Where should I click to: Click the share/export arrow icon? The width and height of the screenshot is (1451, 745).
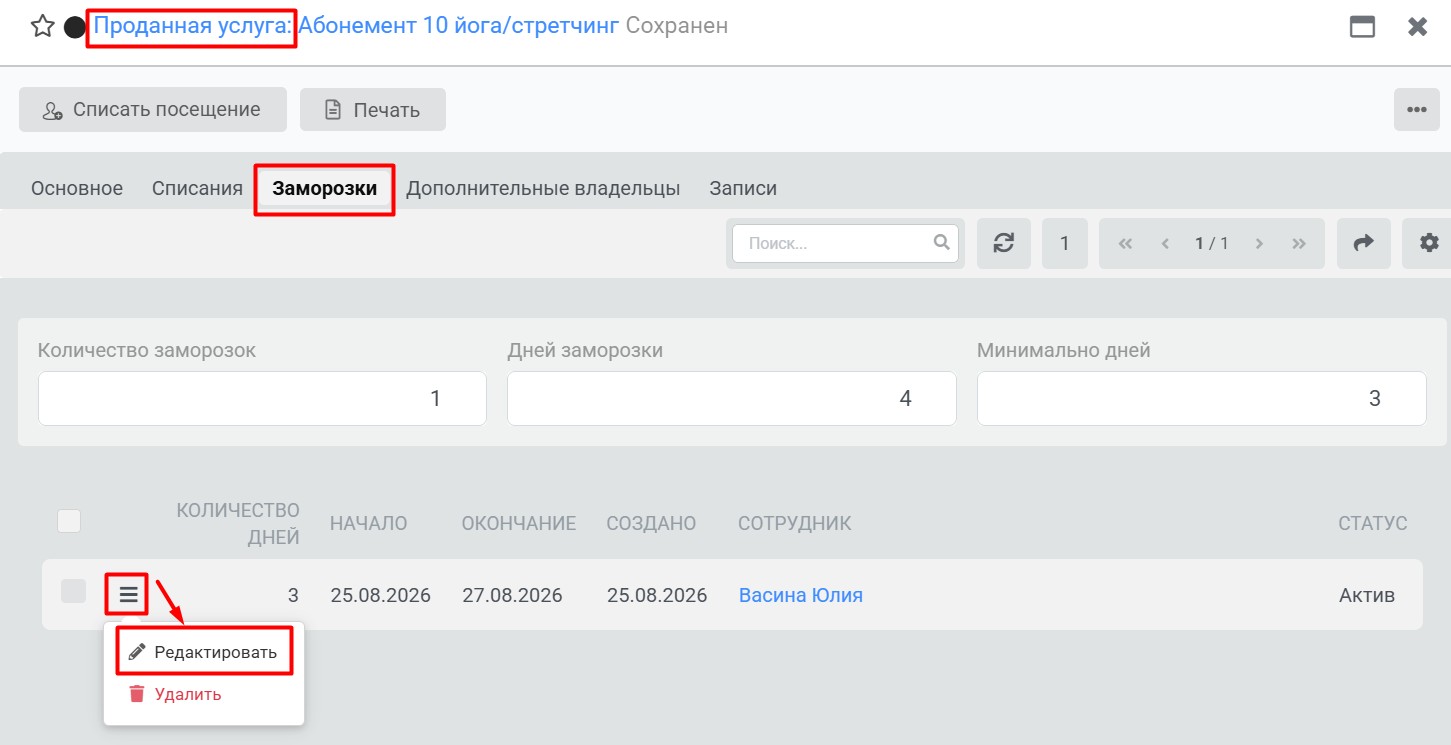pyautogui.click(x=1364, y=243)
